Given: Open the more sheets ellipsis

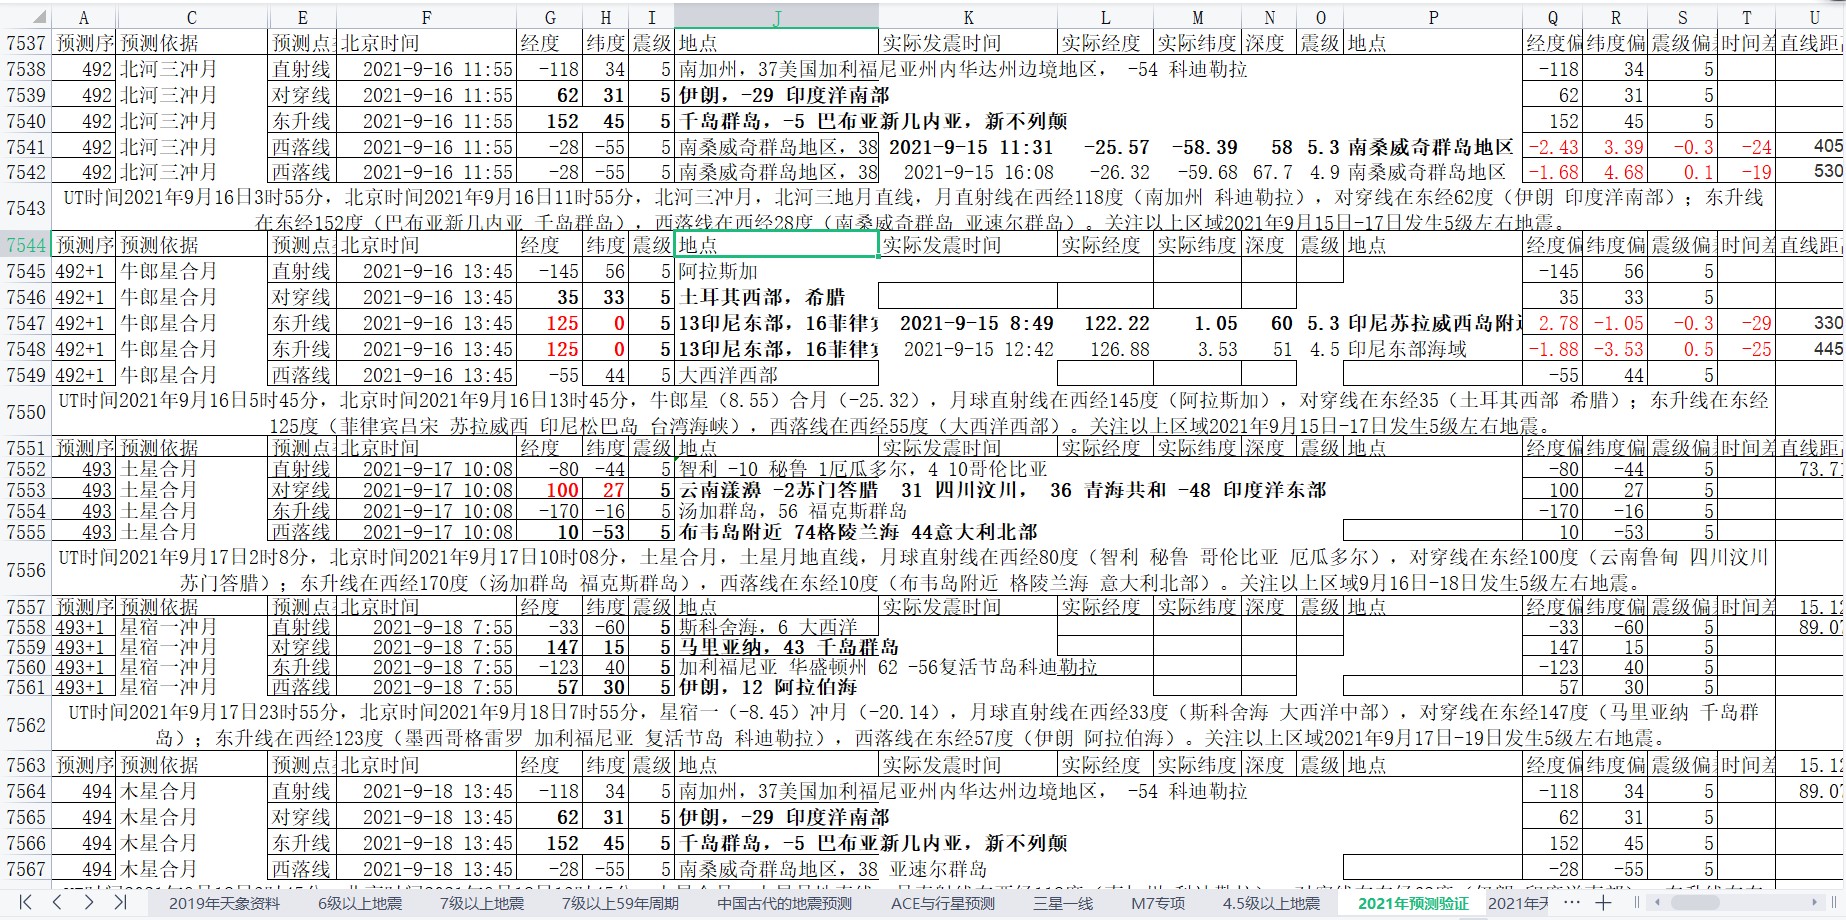Looking at the screenshot, I should 1573,902.
